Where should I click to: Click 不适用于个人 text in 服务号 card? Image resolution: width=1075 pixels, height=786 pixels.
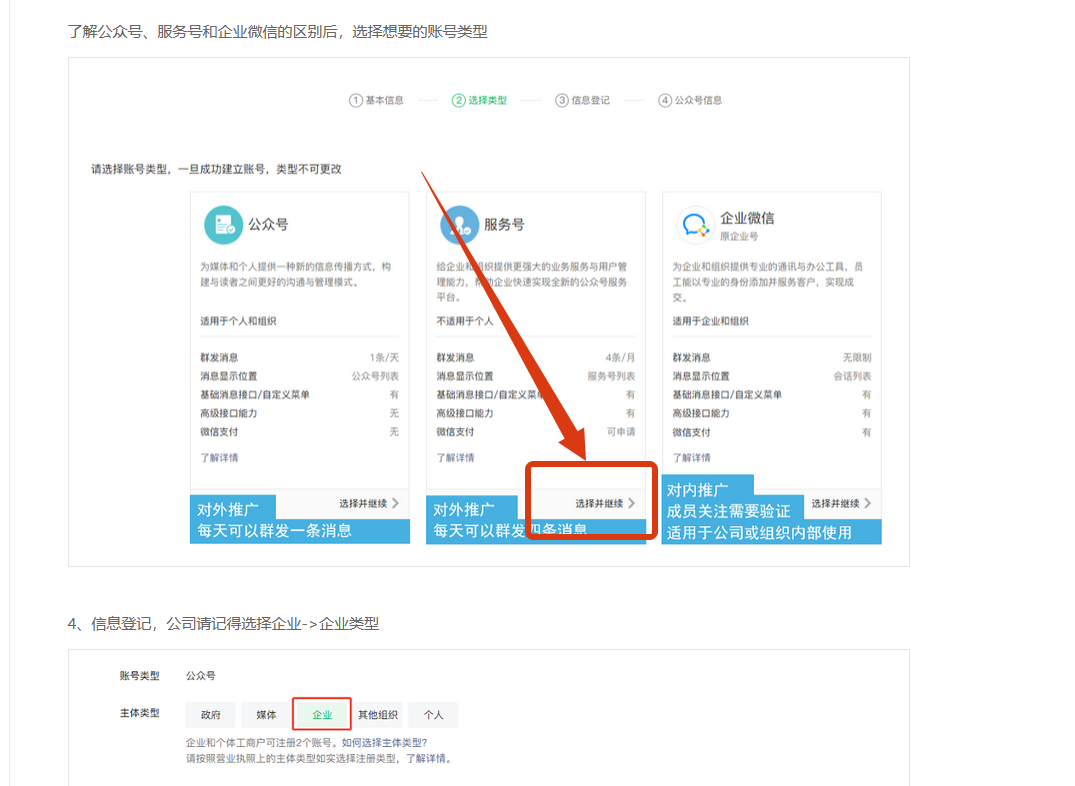(464, 321)
